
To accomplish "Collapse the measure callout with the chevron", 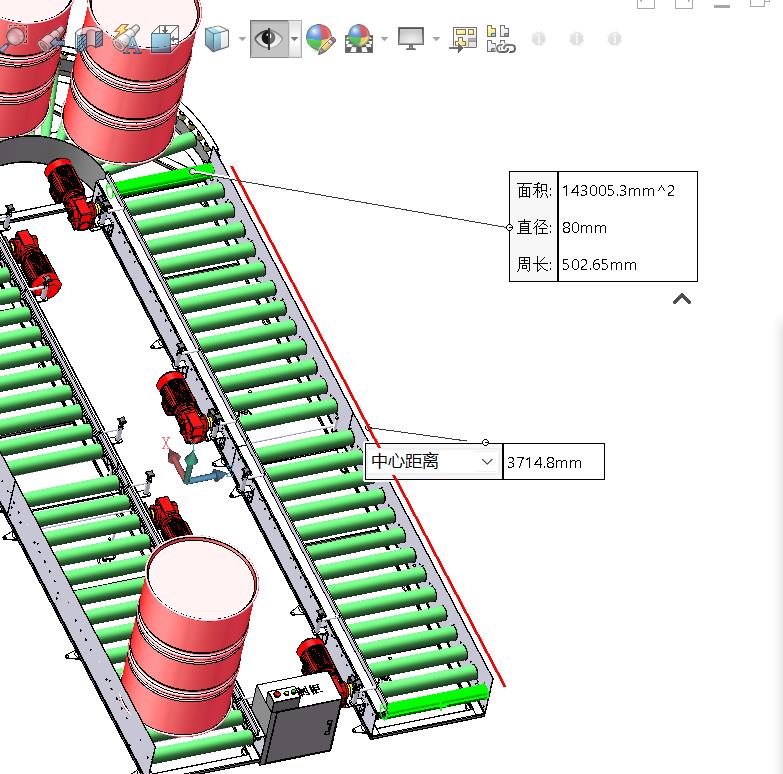I will 682,299.
